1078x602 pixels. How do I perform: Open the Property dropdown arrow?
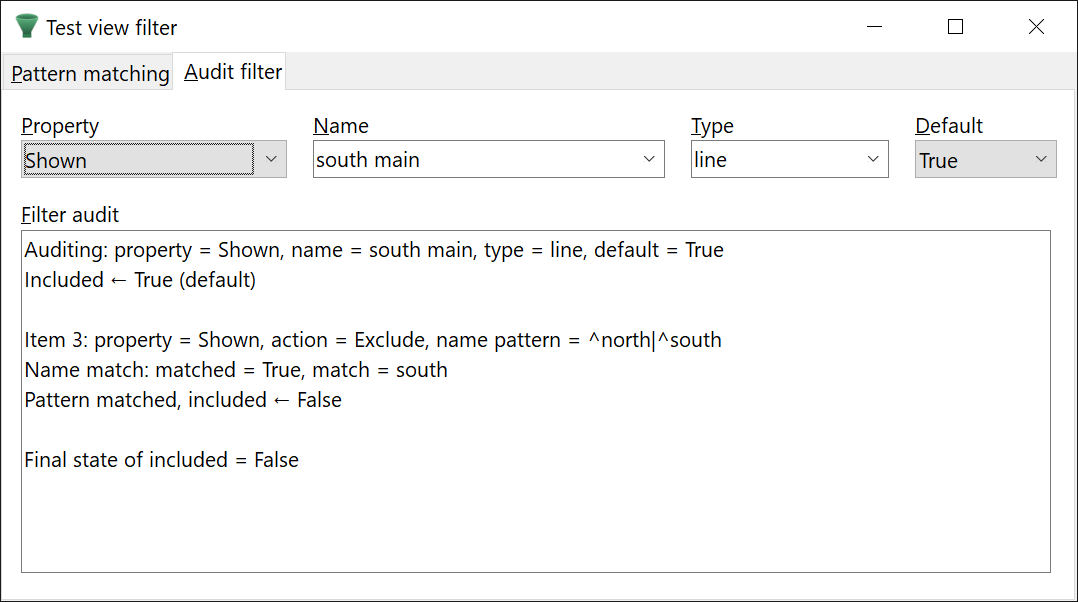pos(271,160)
